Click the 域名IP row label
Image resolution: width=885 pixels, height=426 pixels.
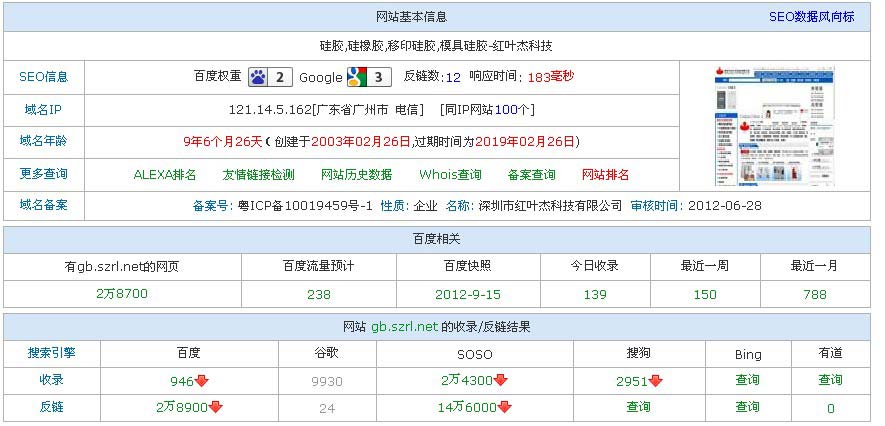click(43, 109)
